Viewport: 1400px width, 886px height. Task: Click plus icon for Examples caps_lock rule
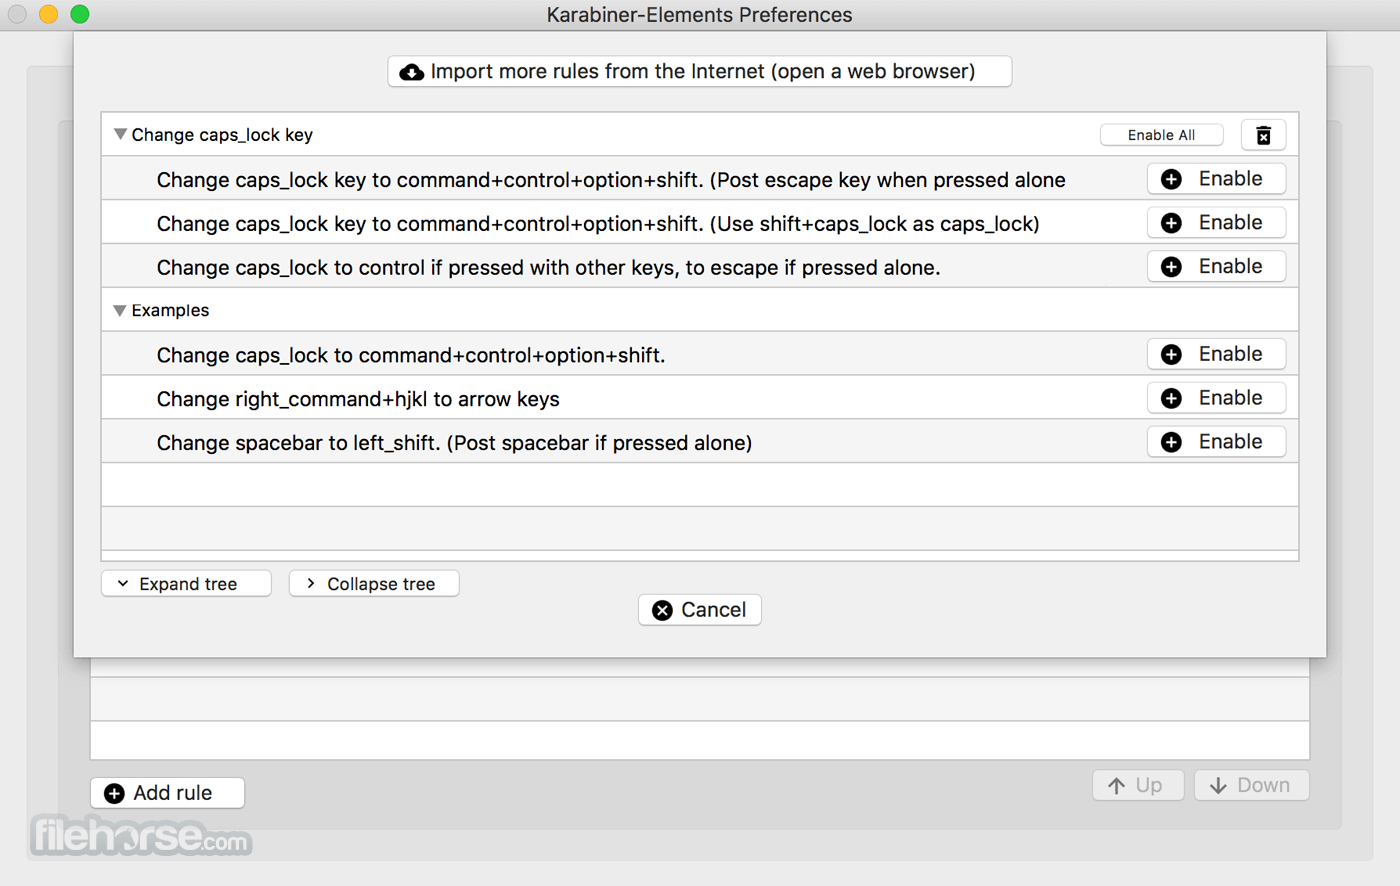coord(1171,354)
